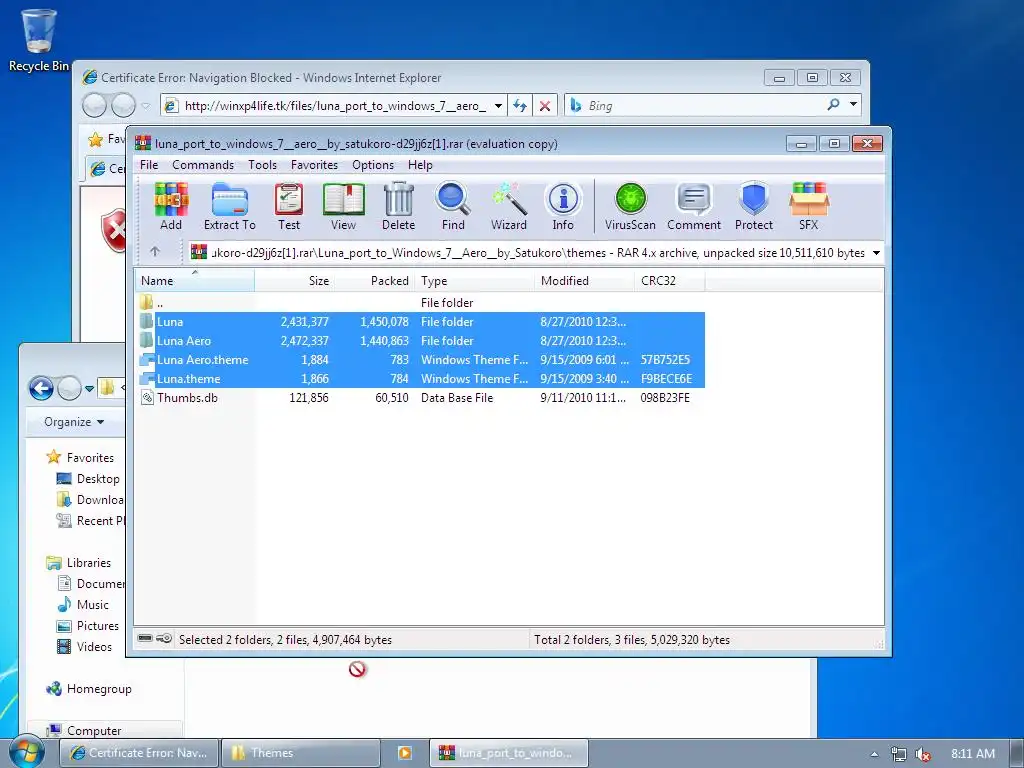Click the Comment toolbar icon
This screenshot has height=768, width=1024.
(694, 206)
